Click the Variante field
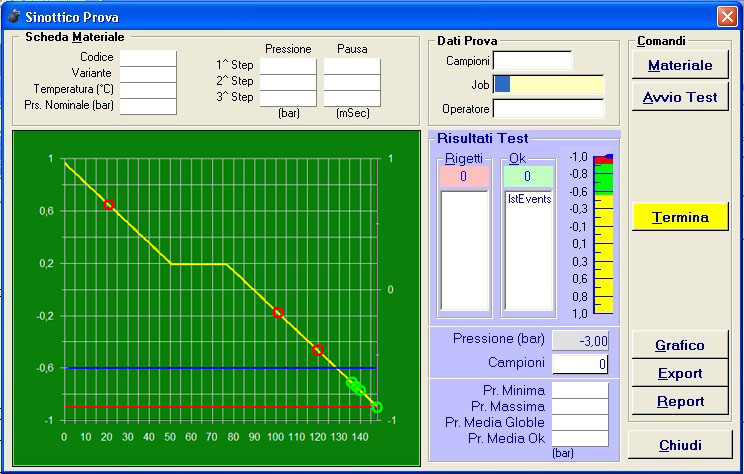The height and width of the screenshot is (474, 744). click(x=147, y=74)
